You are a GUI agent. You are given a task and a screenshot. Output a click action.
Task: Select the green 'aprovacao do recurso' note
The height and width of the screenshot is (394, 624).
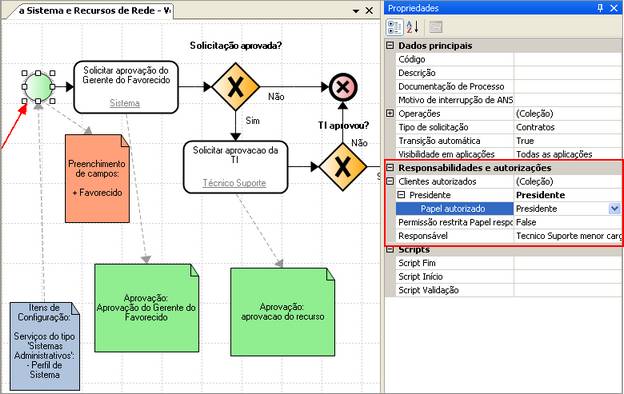[283, 312]
